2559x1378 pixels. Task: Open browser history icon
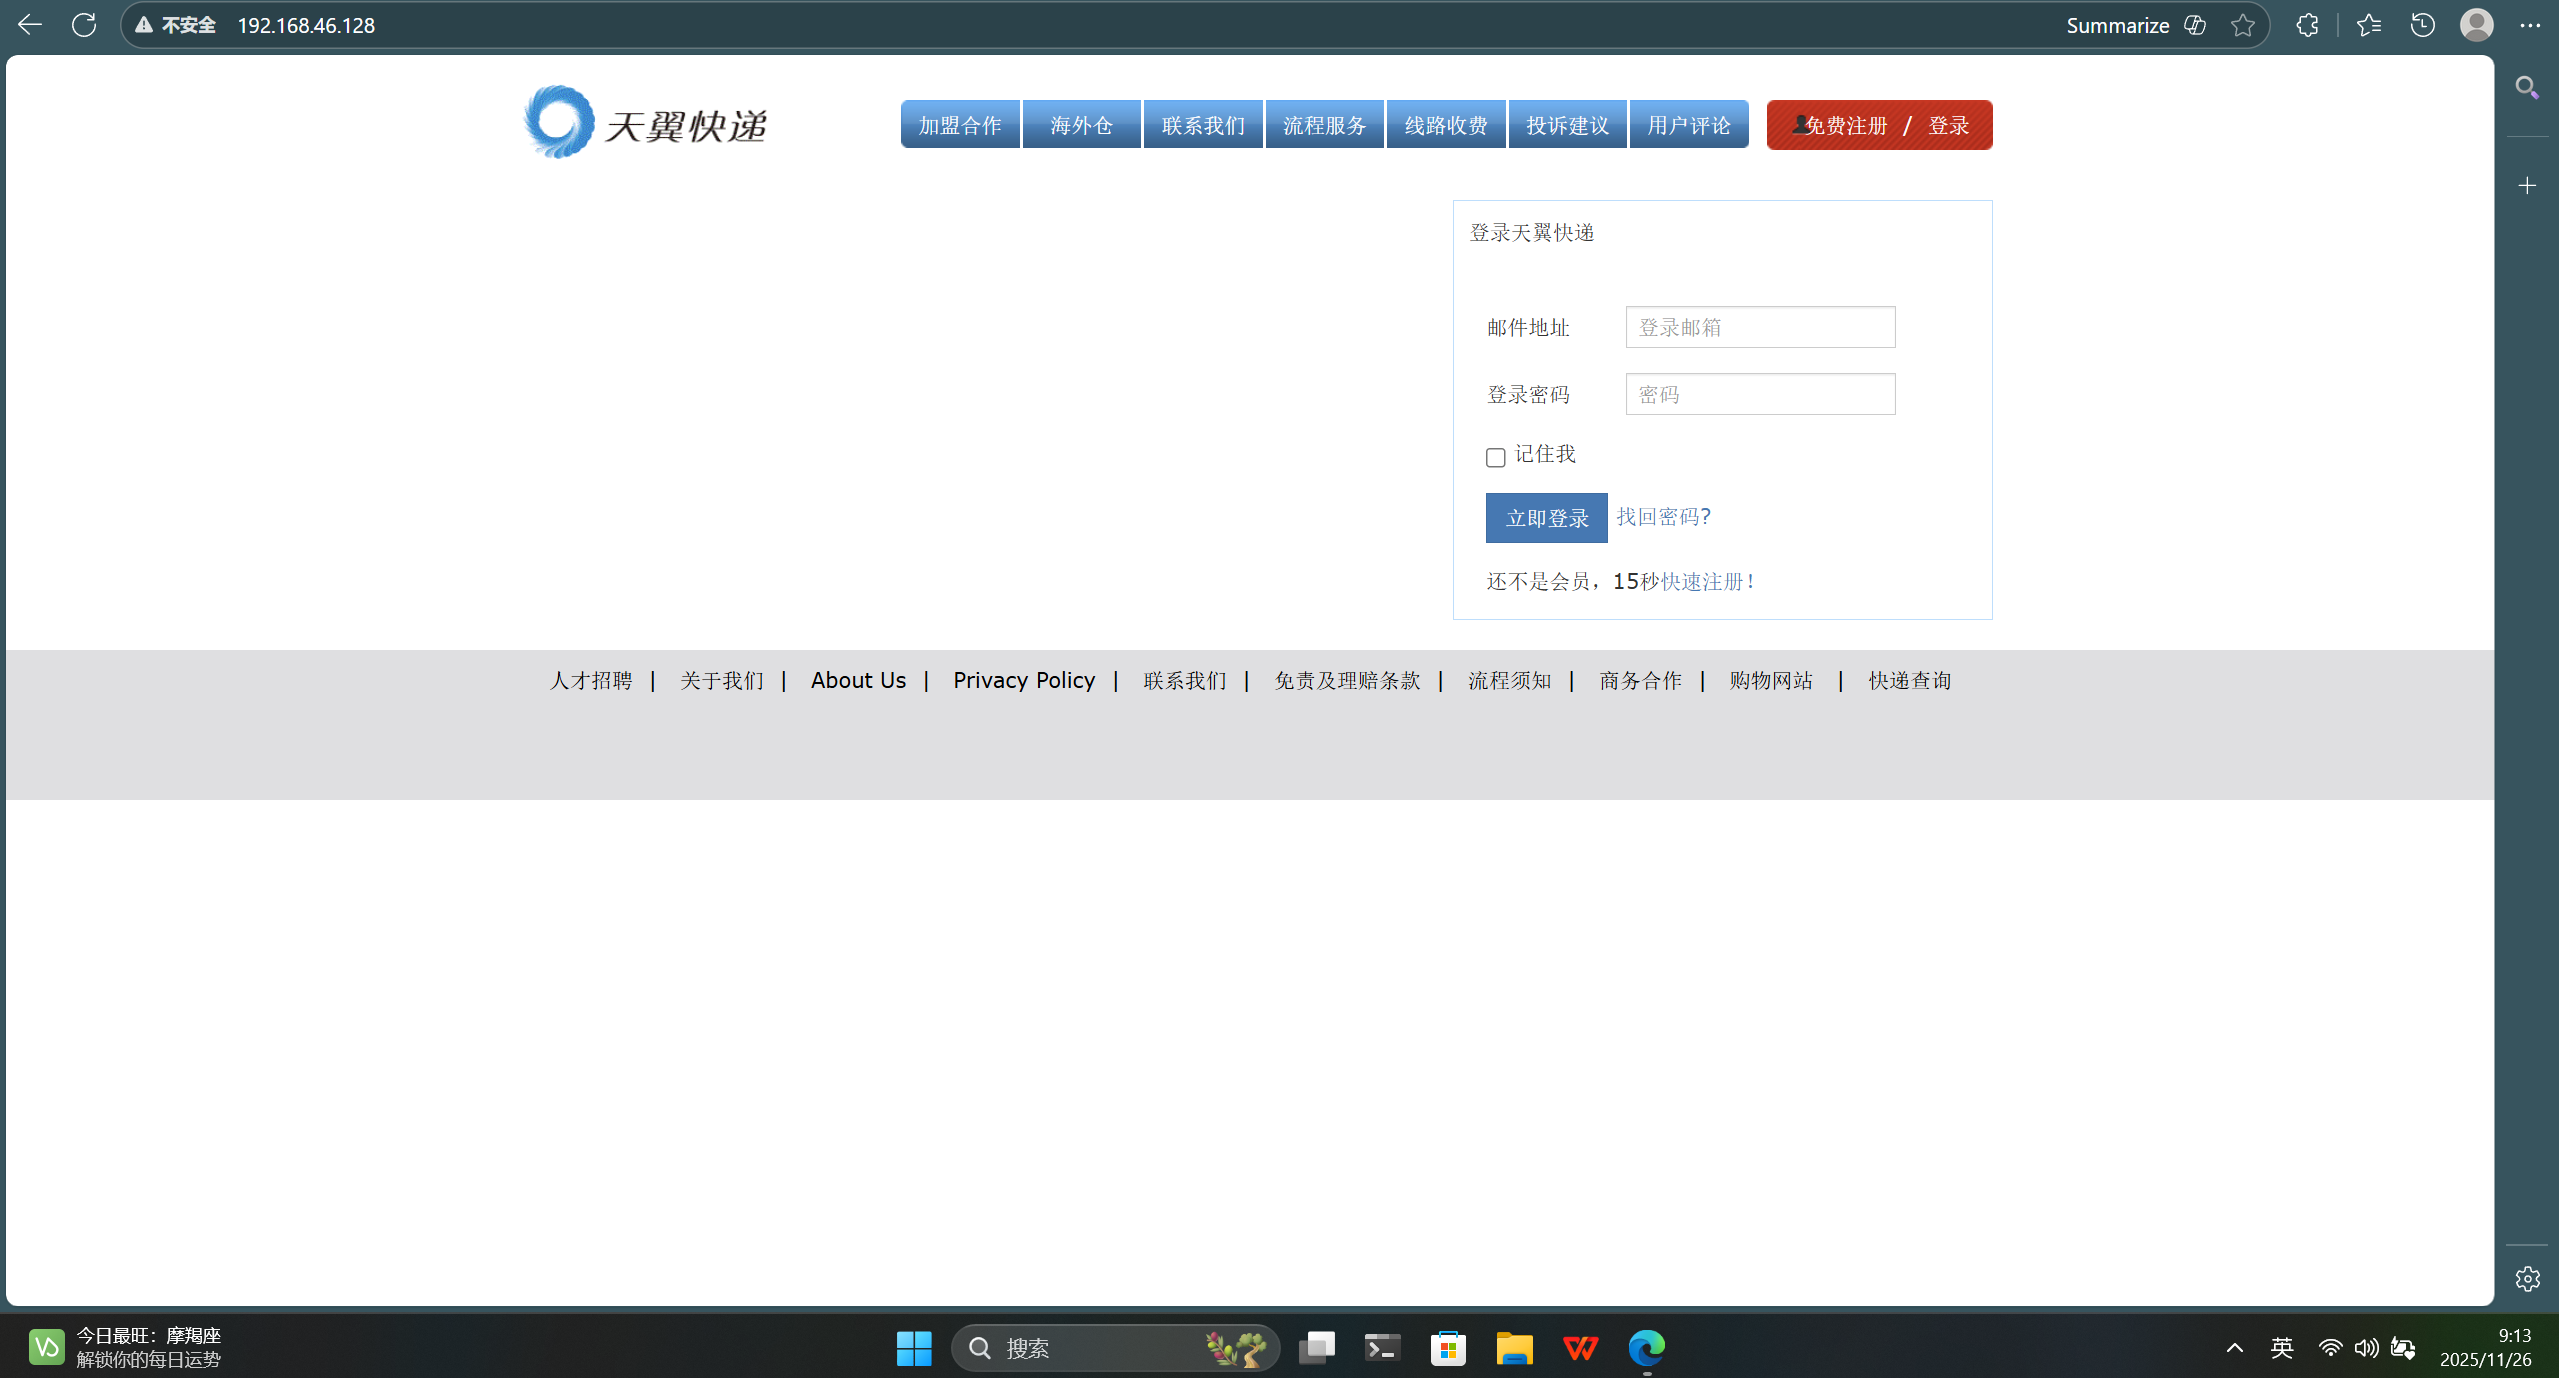point(2421,24)
